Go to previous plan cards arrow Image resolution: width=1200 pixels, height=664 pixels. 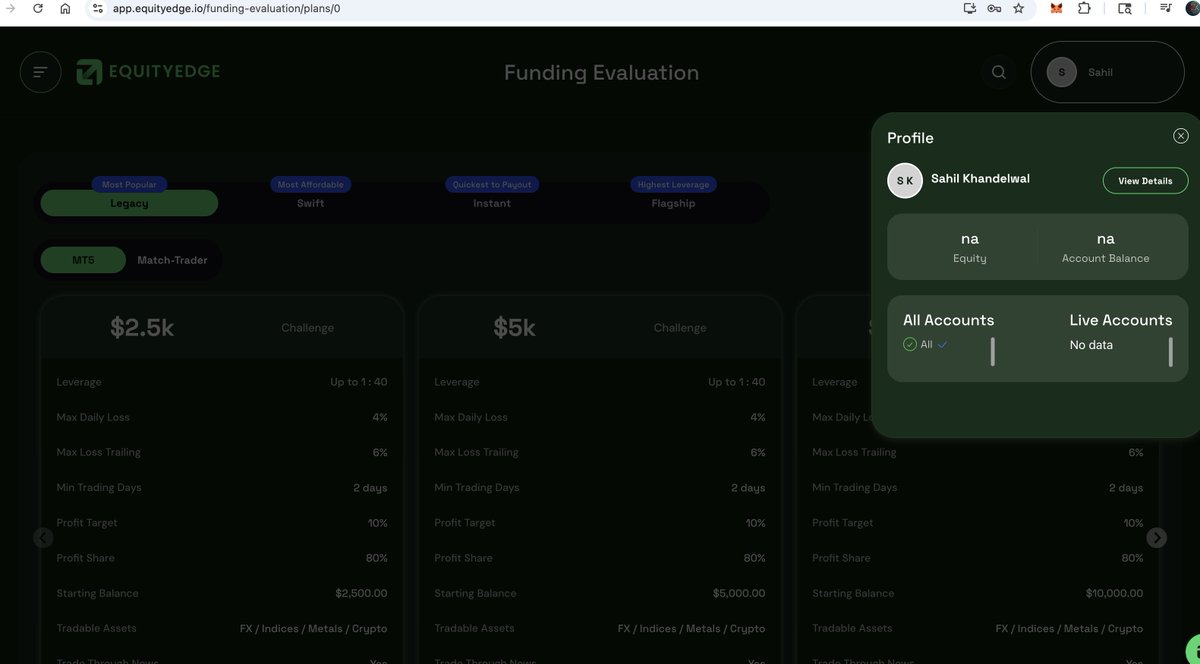click(x=43, y=538)
